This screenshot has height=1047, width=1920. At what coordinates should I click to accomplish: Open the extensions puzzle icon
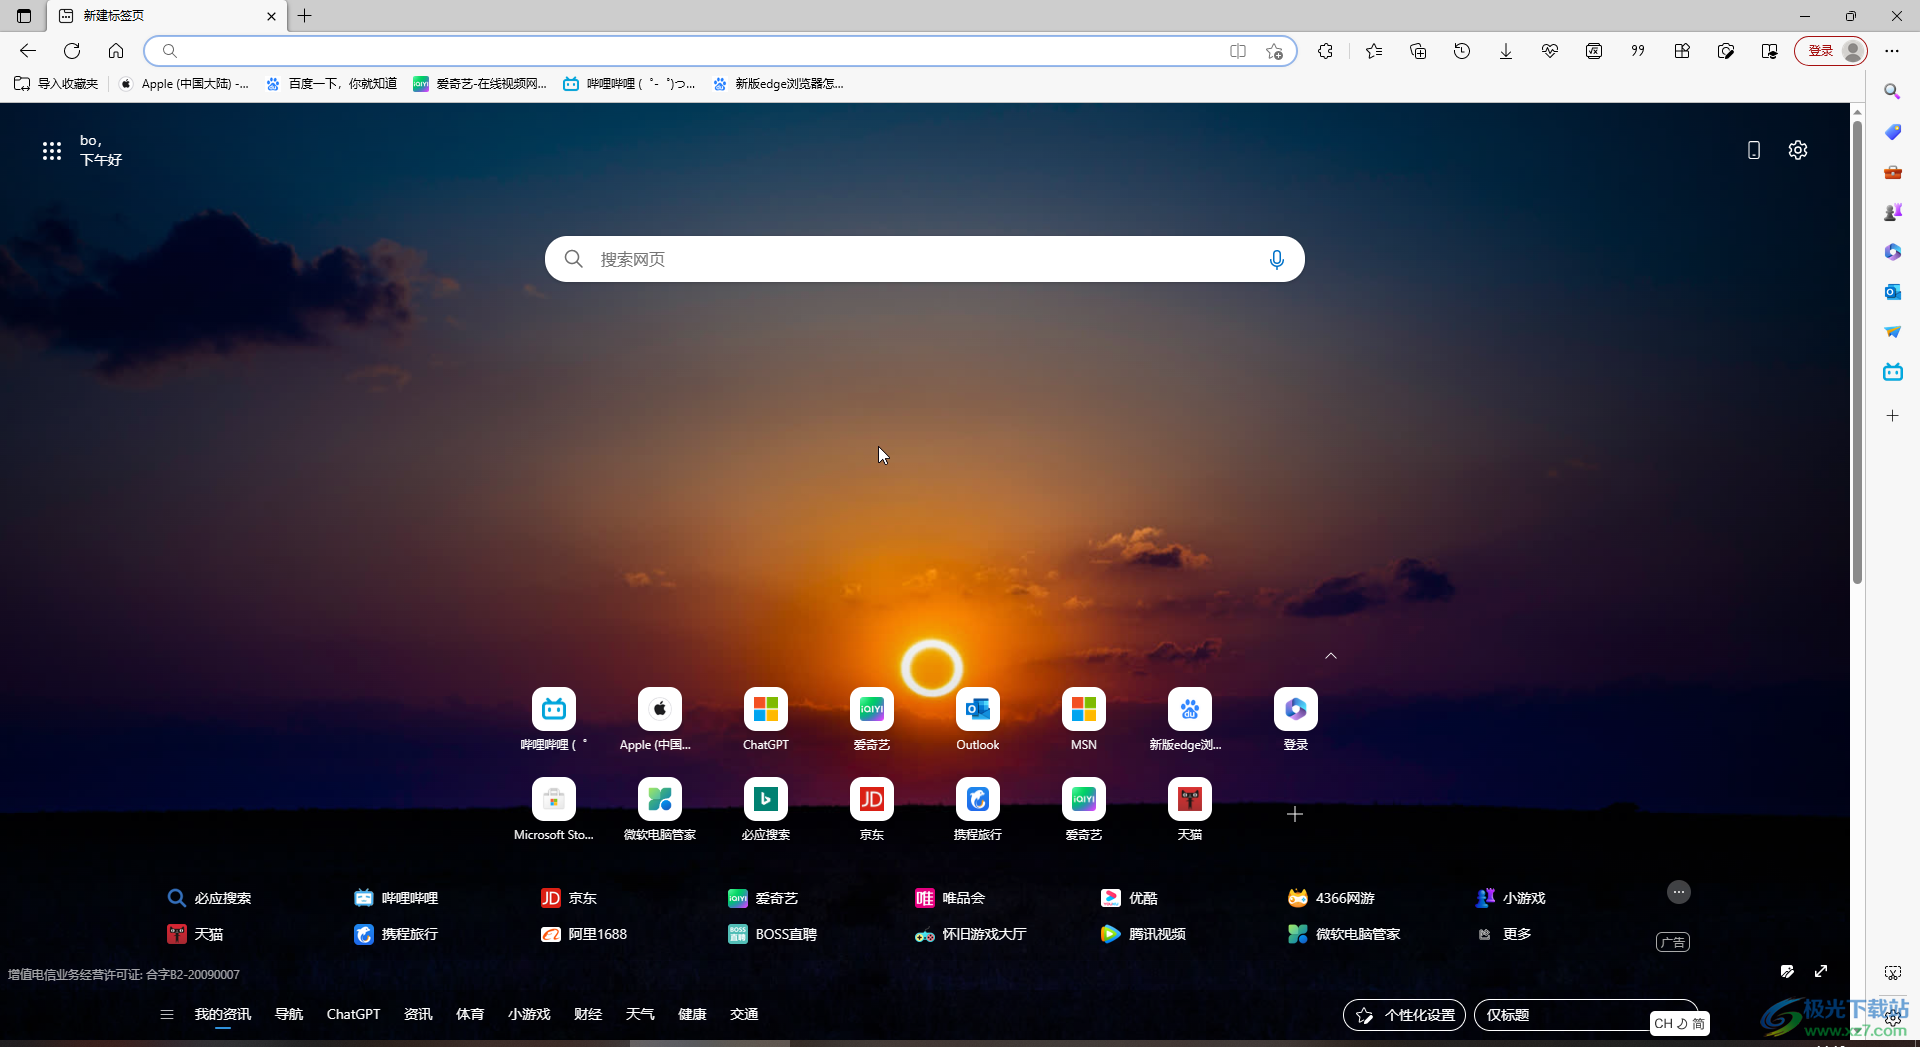click(1326, 51)
